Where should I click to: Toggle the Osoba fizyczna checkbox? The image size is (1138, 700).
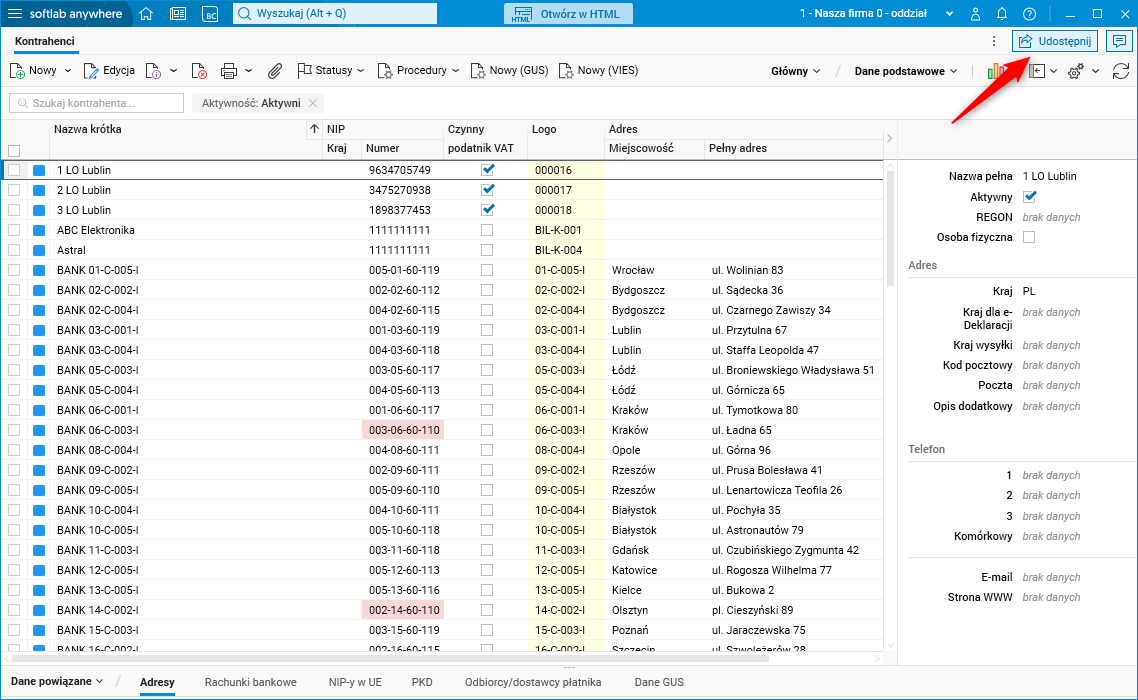point(1029,237)
